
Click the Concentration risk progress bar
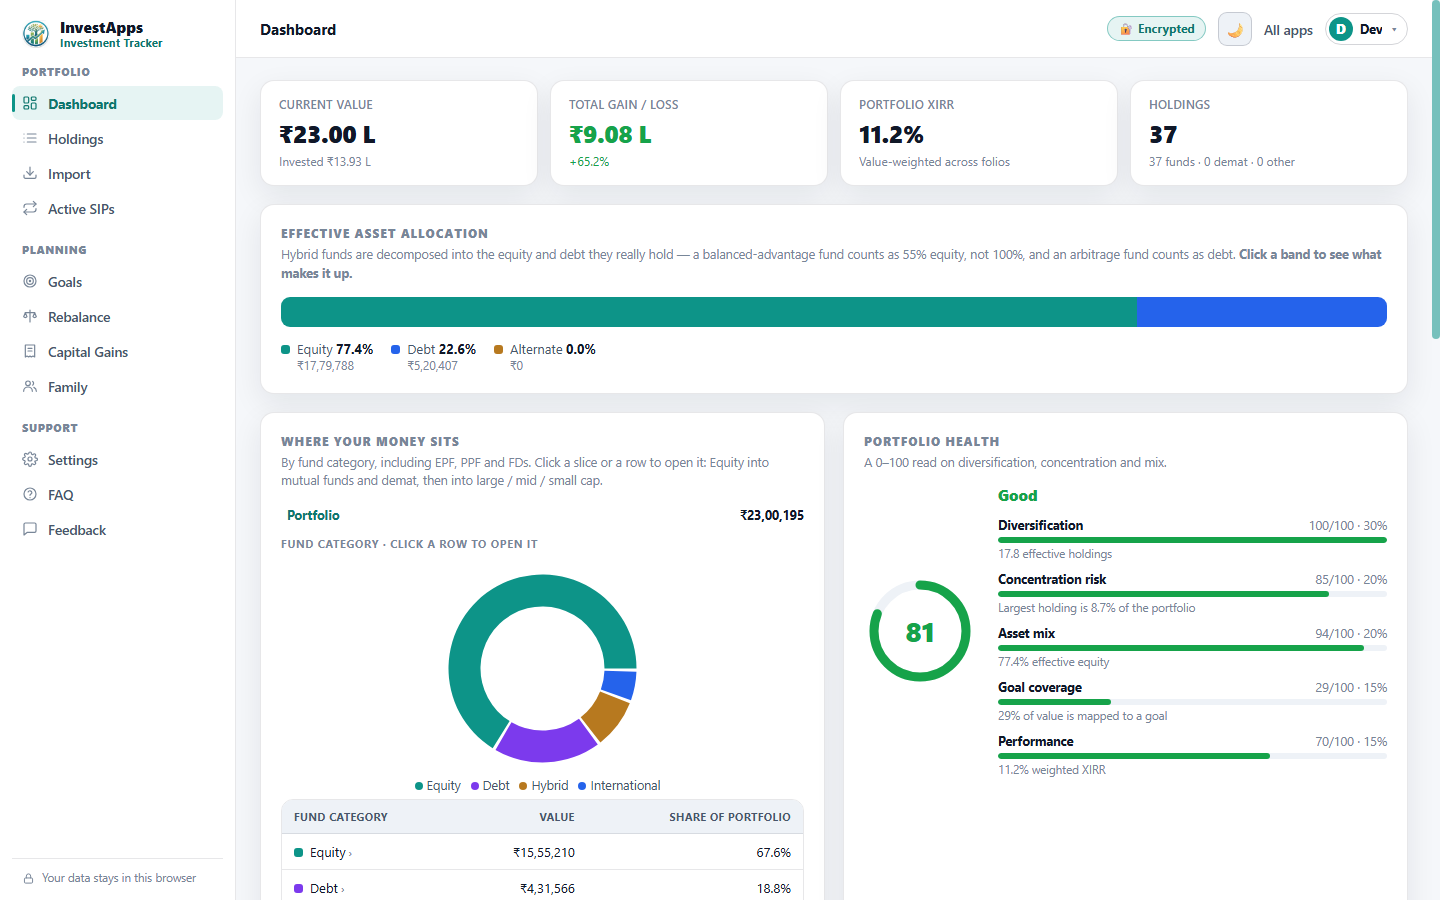pos(1192,594)
